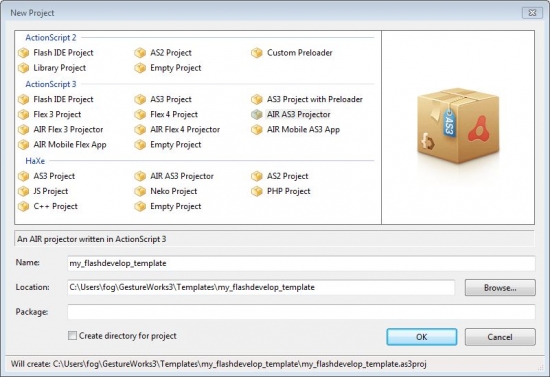Viewport: 550px width, 377px height.
Task: Select the AIR Mobile AS3 App icon
Action: (x=257, y=129)
